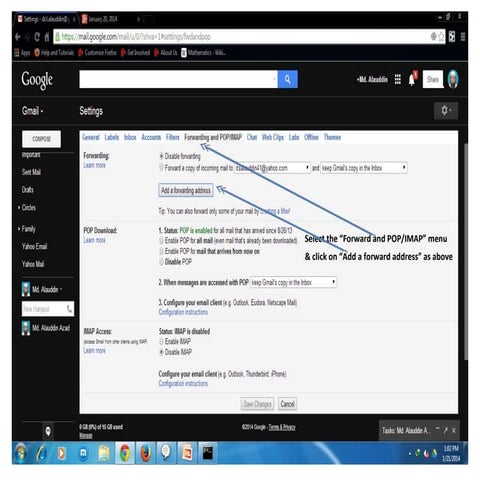This screenshot has width=480, height=480.
Task: Open the Google apps grid icon
Action: [x=397, y=79]
